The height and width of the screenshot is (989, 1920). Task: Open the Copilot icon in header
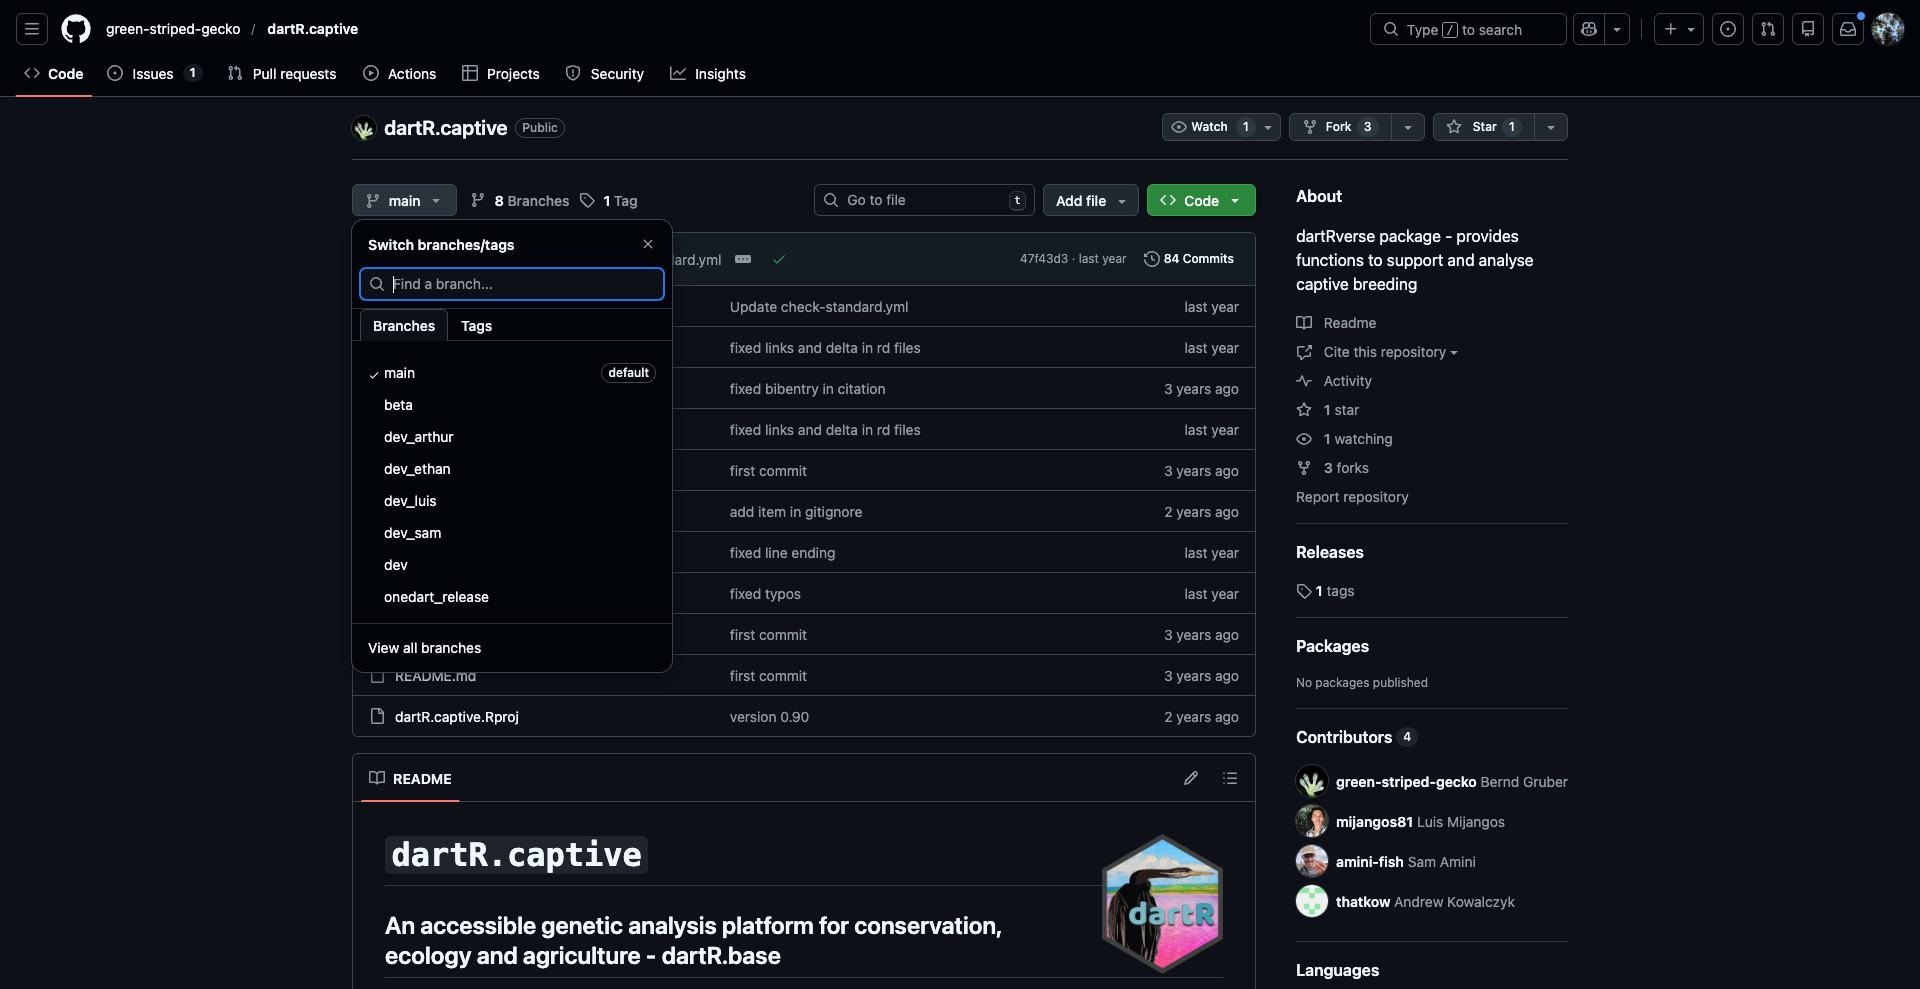pyautogui.click(x=1589, y=29)
